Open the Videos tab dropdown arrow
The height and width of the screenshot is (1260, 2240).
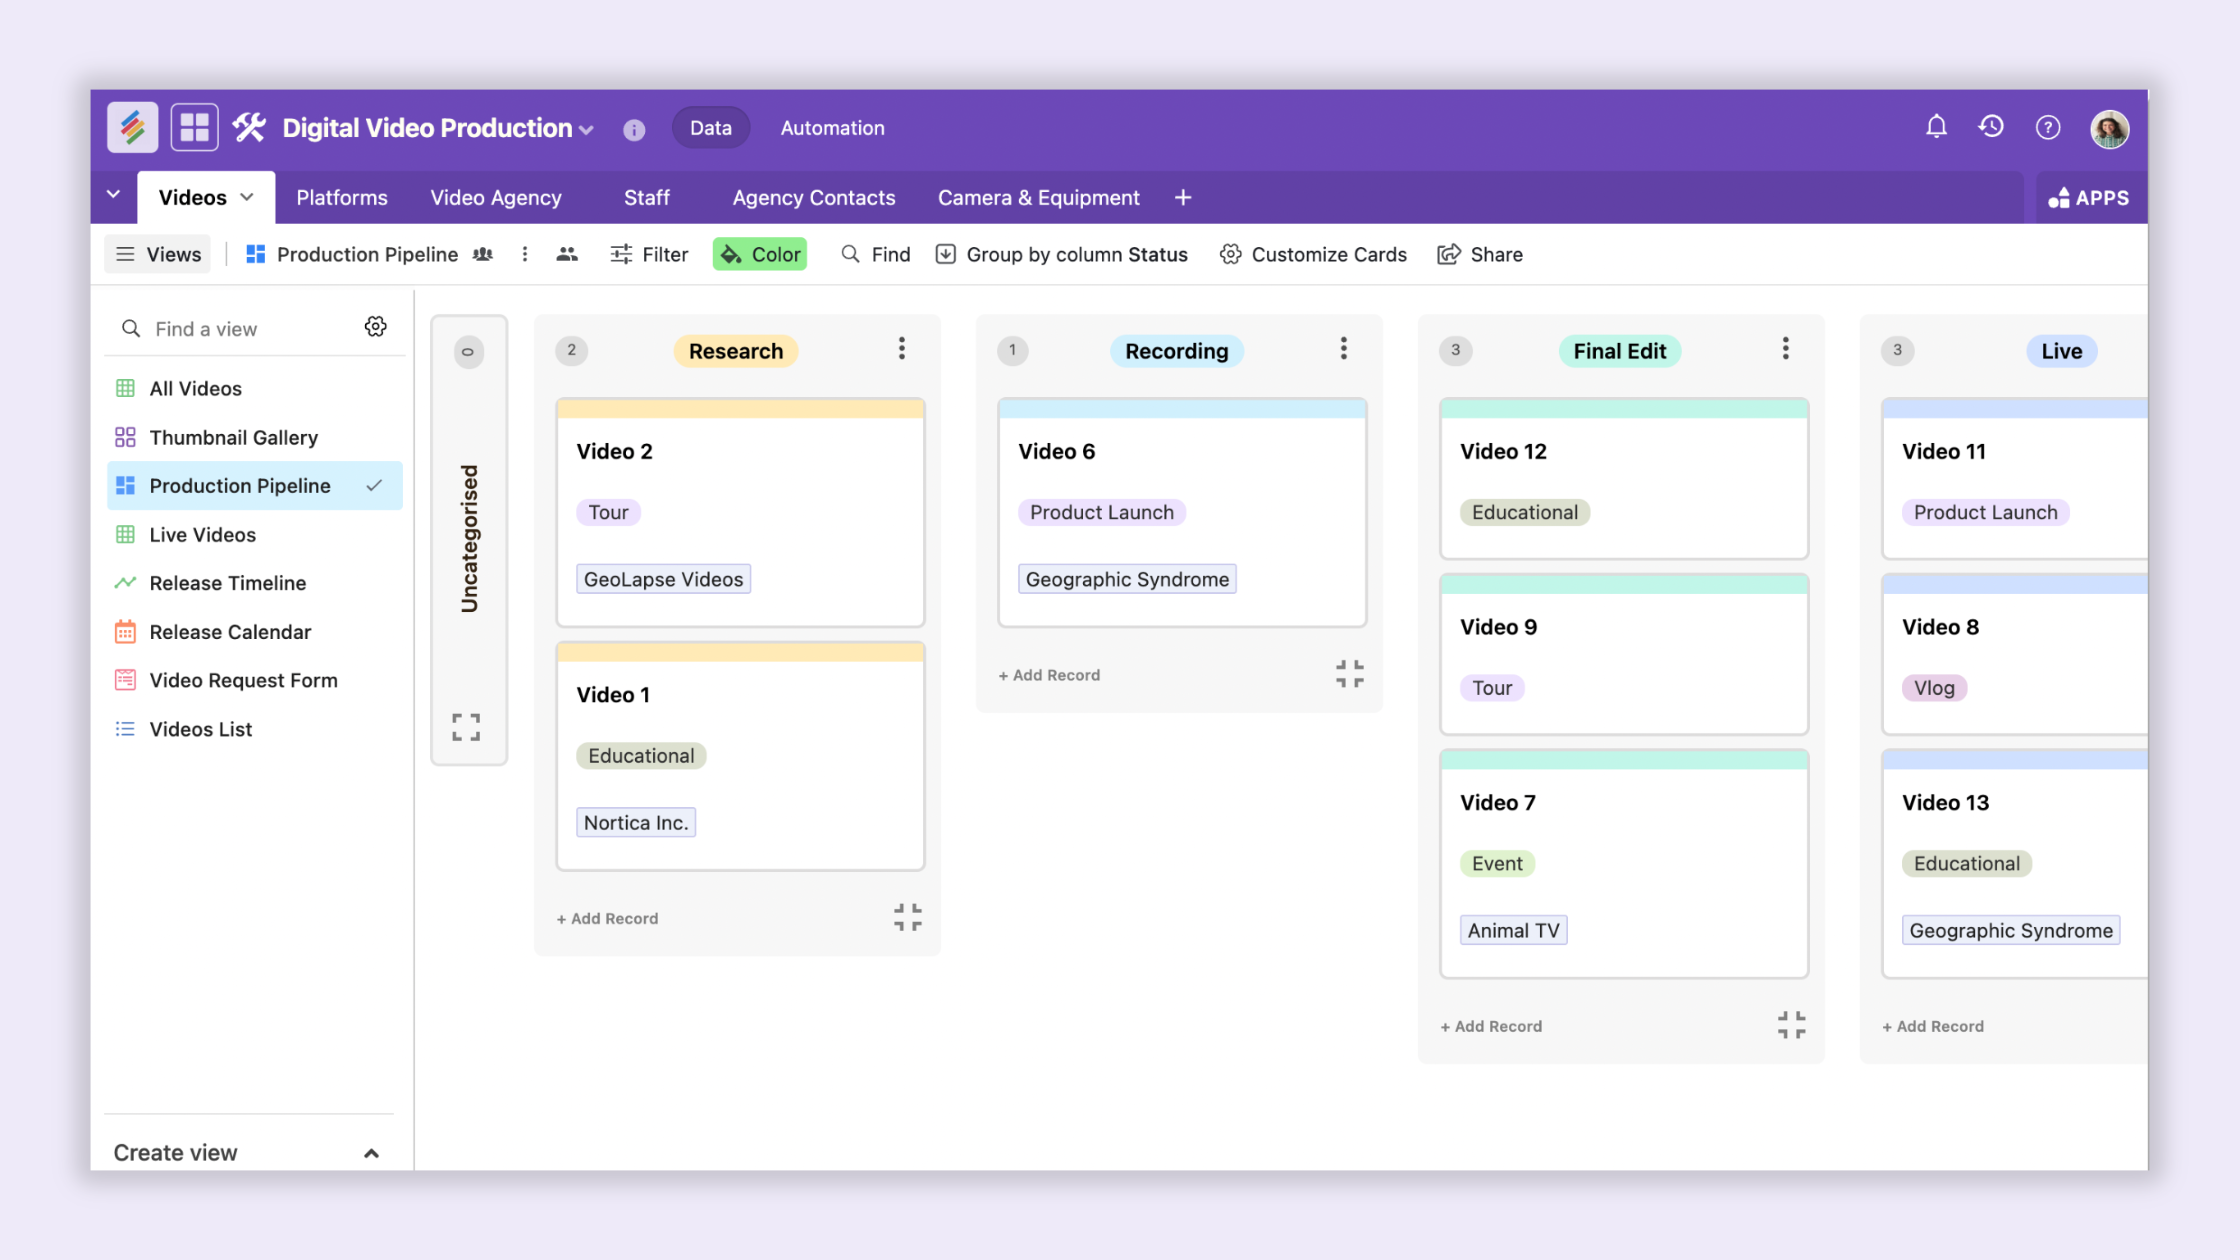247,197
